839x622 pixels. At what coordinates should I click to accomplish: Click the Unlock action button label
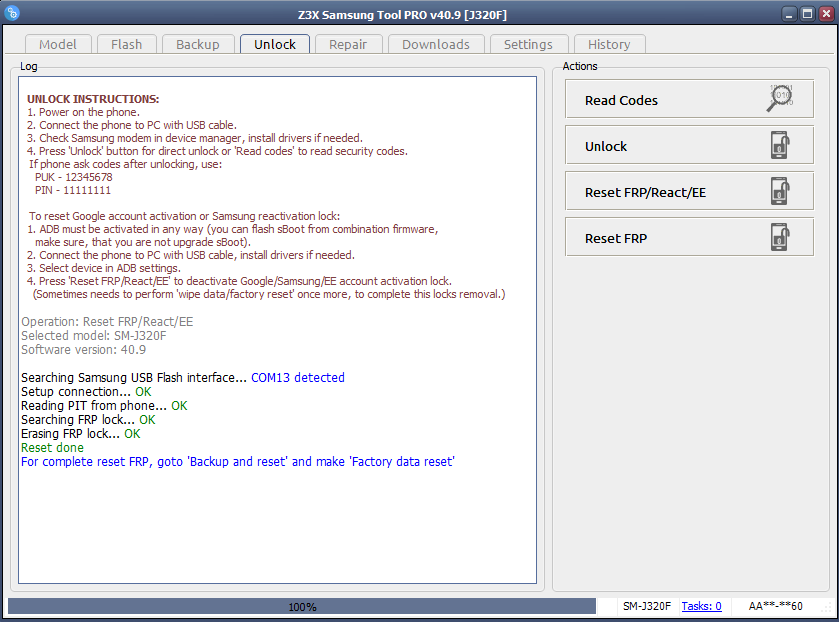click(606, 146)
